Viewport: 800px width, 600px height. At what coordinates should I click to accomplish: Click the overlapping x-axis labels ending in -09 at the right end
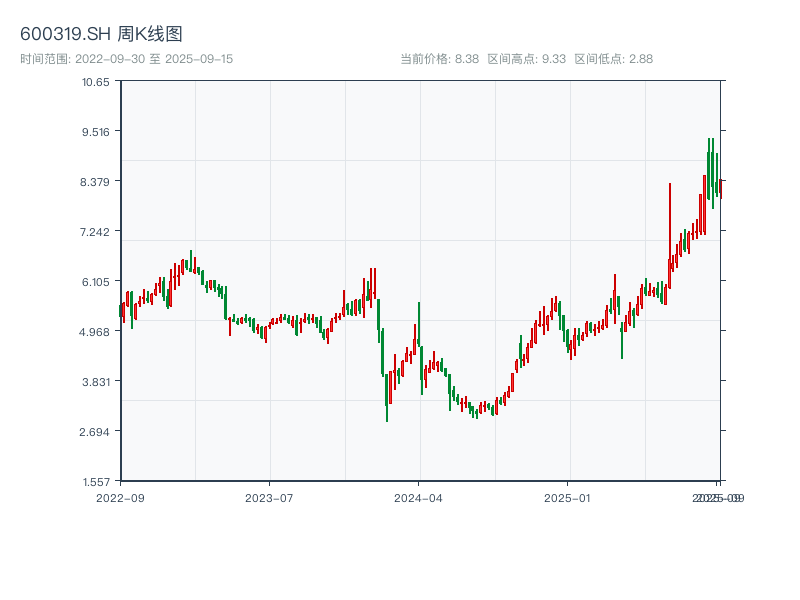click(x=718, y=498)
